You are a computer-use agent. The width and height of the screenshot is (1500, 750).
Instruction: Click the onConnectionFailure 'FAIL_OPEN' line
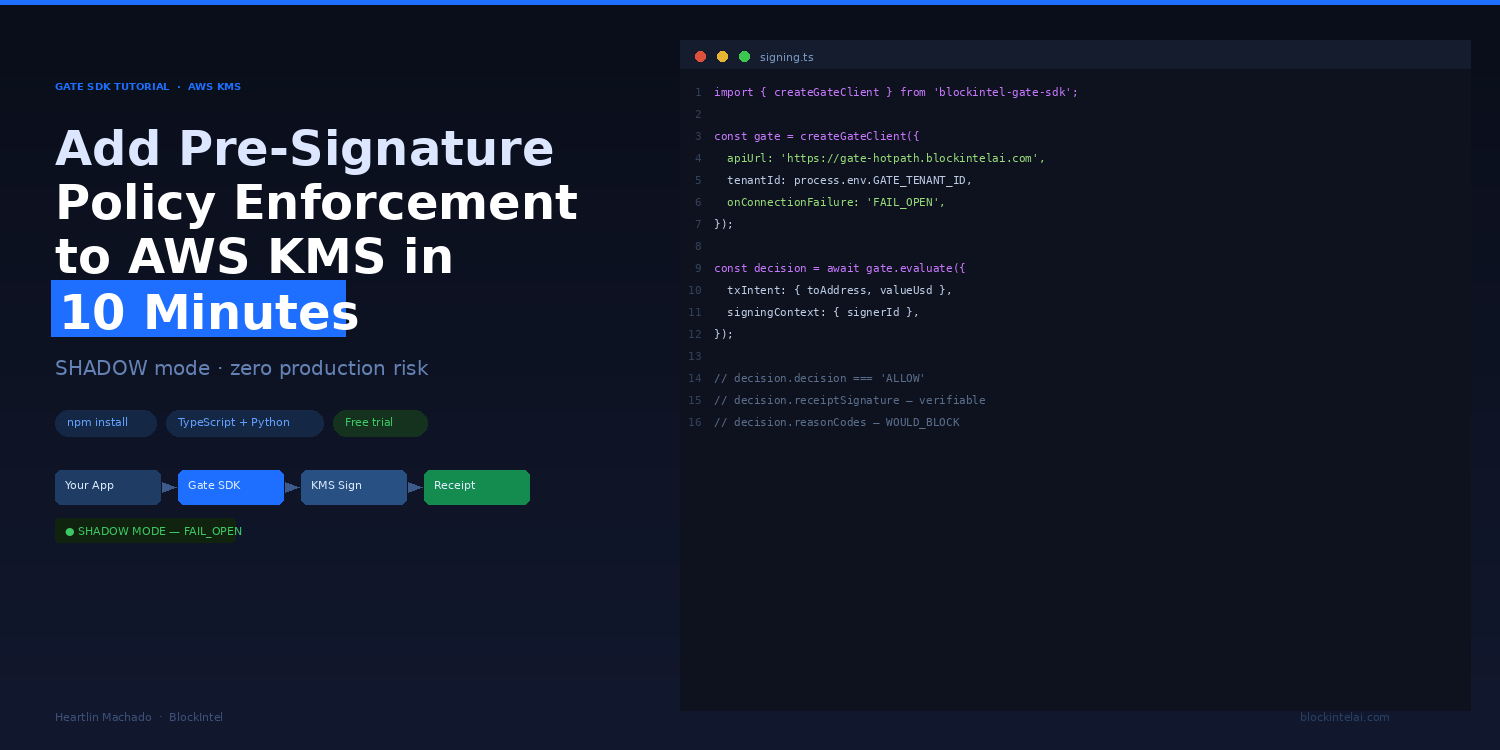click(x=836, y=203)
